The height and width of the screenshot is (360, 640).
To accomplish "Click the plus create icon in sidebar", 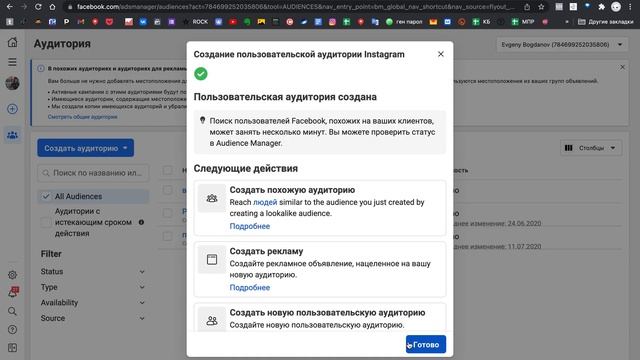I will 12,109.
